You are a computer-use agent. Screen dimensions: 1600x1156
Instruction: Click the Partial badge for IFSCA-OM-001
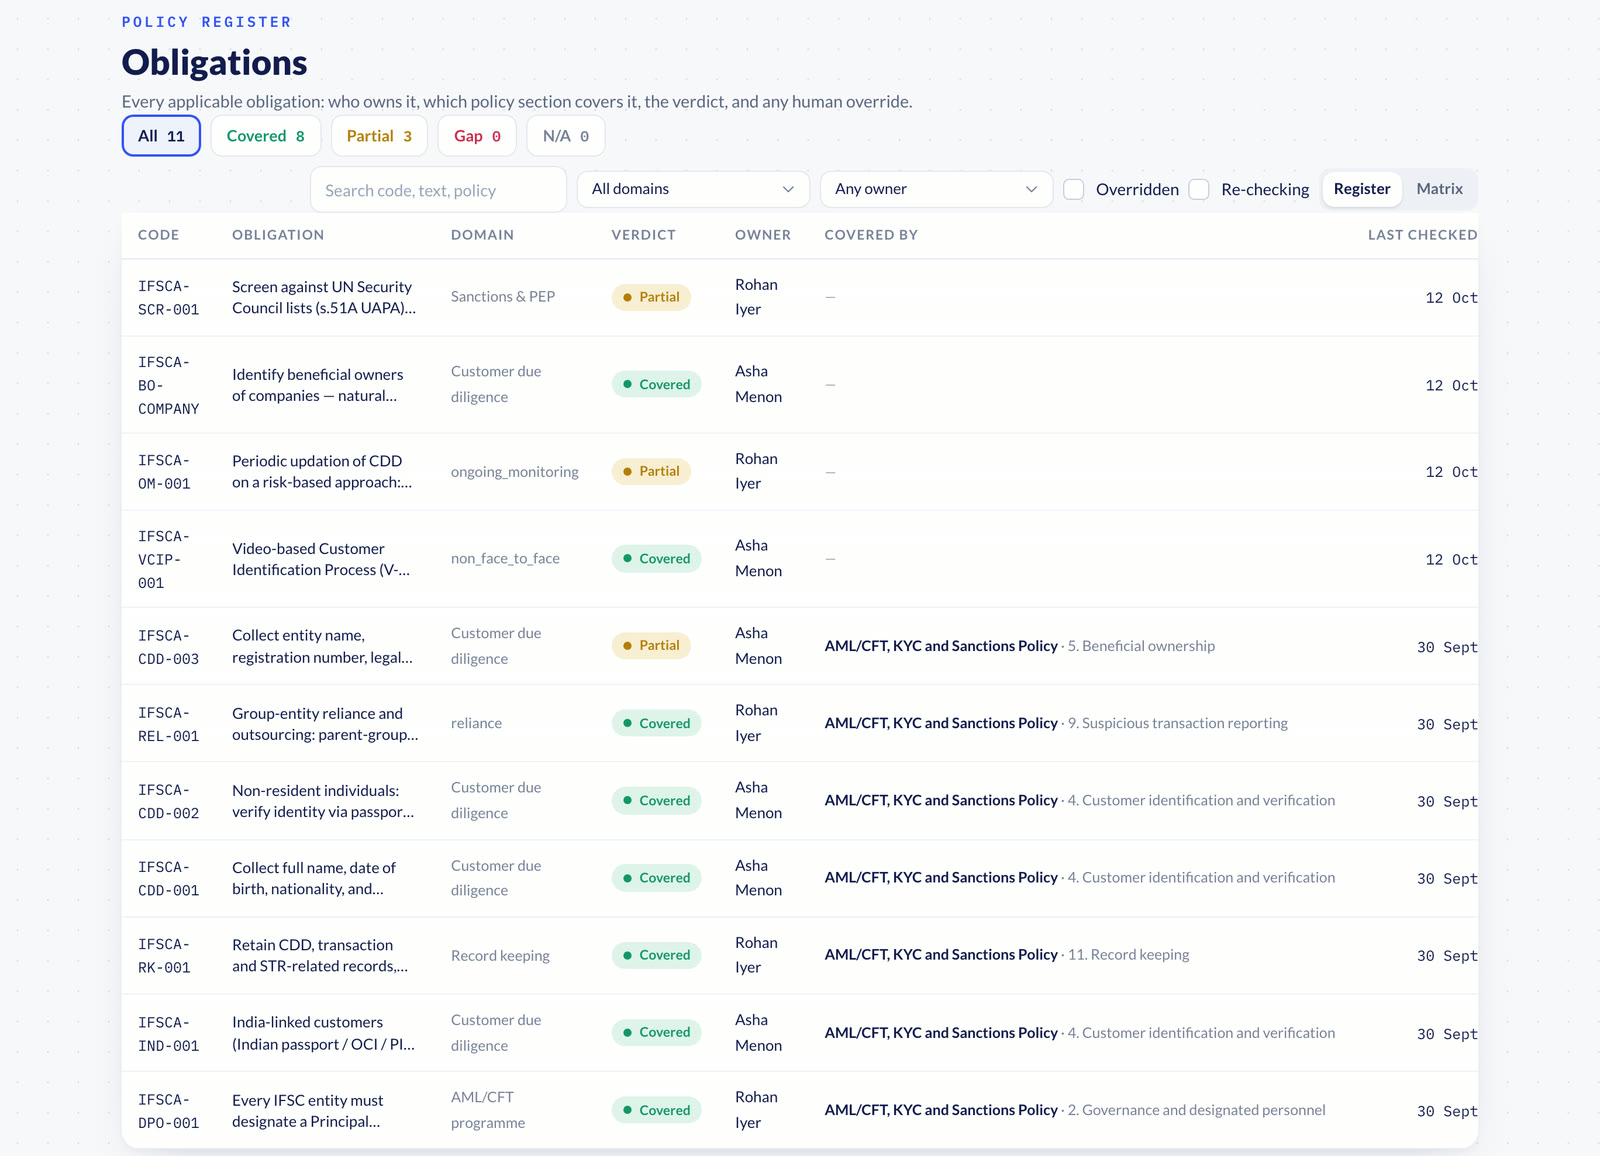[x=651, y=471]
